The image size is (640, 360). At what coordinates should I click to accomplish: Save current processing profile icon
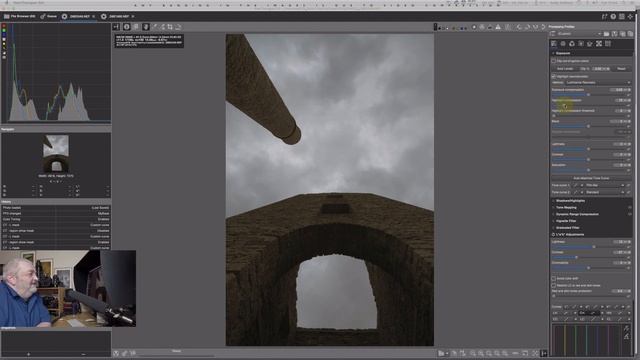click(x=615, y=34)
